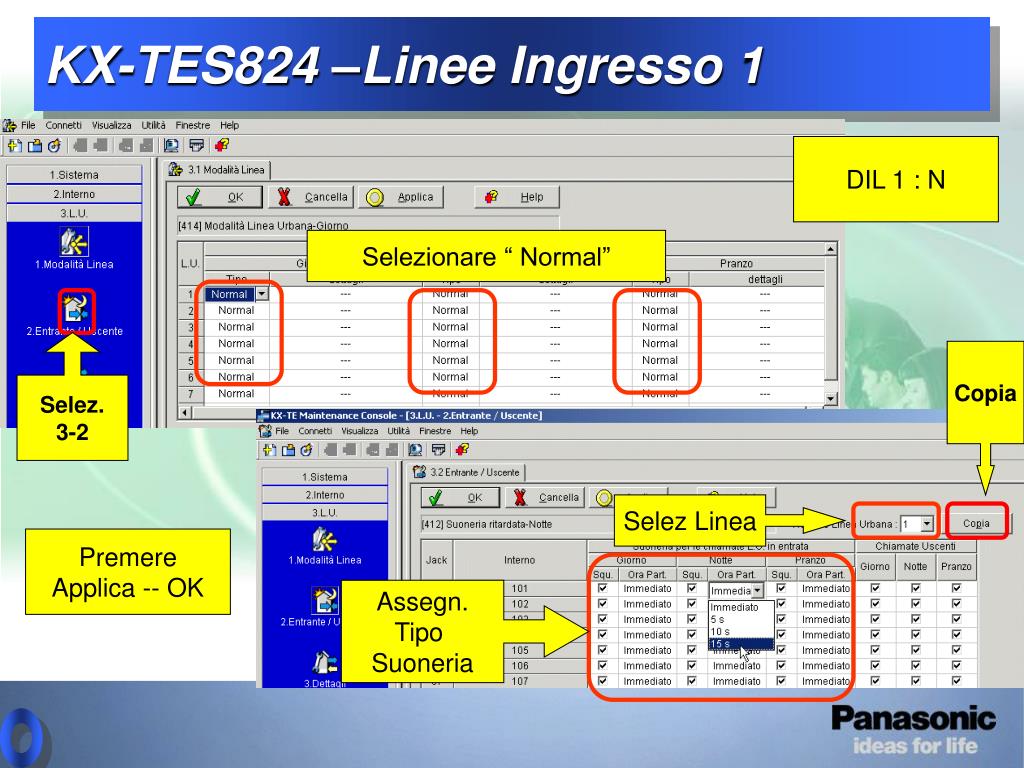Viewport: 1024px width, 768px height.
Task: Open the File menu in the top window
Action: (x=28, y=125)
